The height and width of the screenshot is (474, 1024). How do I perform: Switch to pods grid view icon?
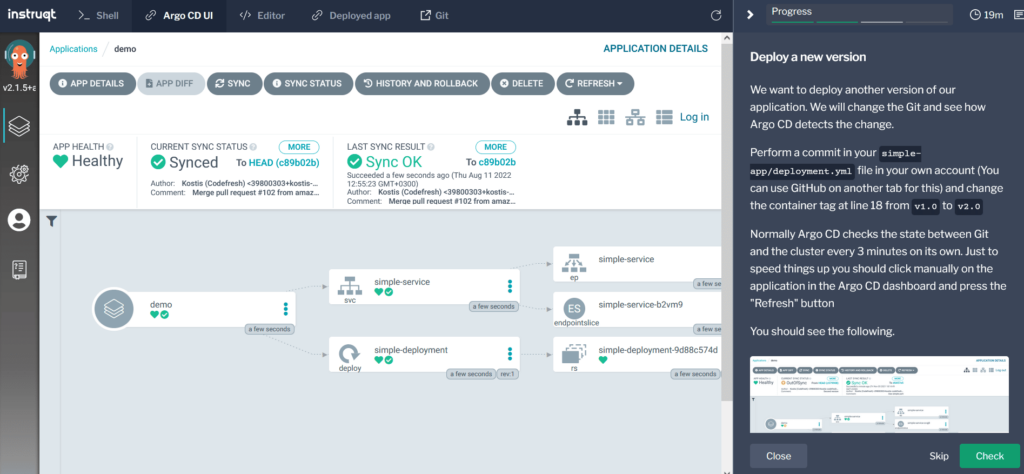click(606, 117)
